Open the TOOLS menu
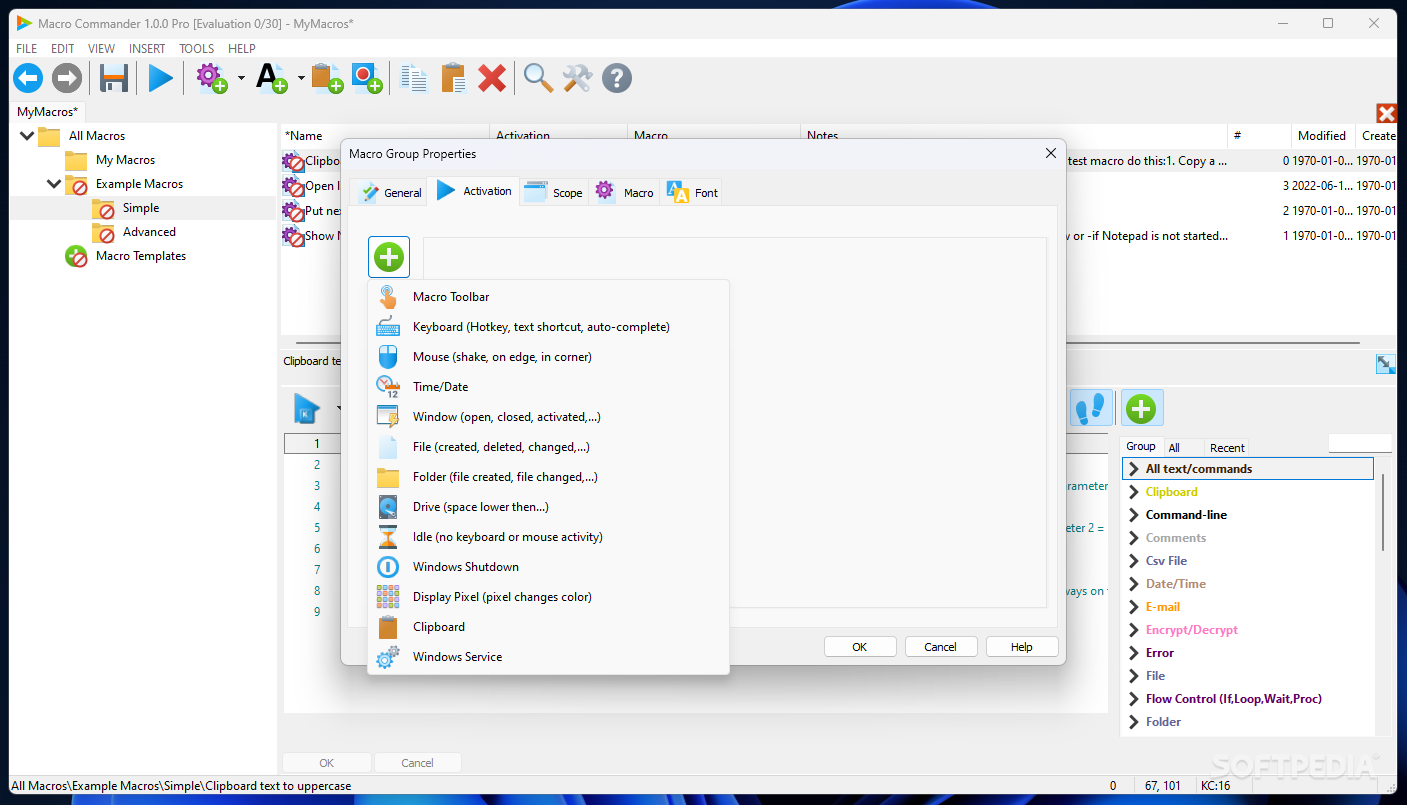Image resolution: width=1407 pixels, height=805 pixels. tap(197, 48)
